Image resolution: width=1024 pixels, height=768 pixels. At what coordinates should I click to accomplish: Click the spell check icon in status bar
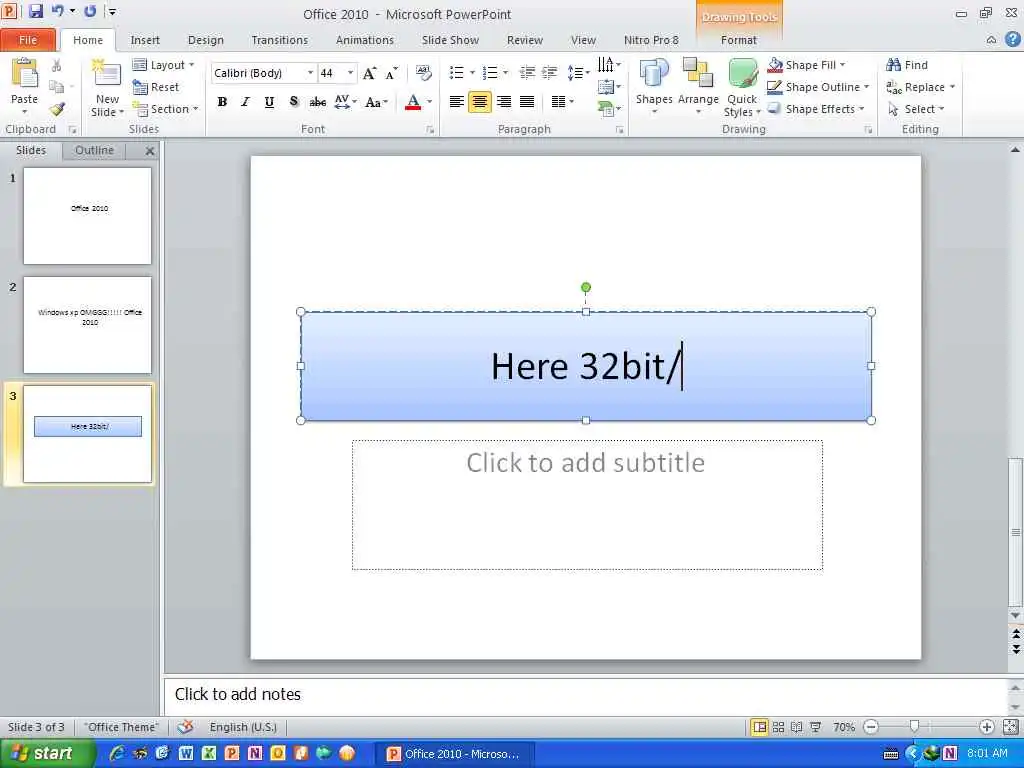click(185, 727)
